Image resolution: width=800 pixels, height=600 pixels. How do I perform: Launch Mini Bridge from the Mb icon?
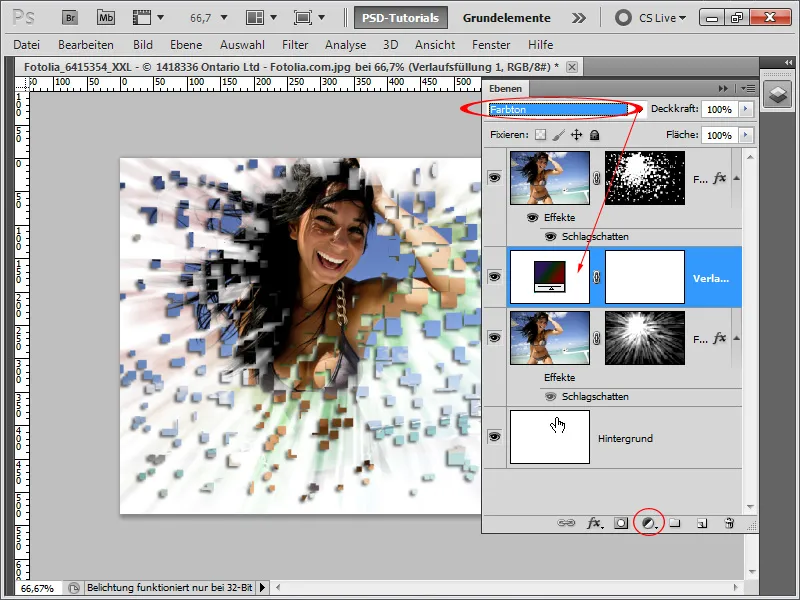point(106,17)
